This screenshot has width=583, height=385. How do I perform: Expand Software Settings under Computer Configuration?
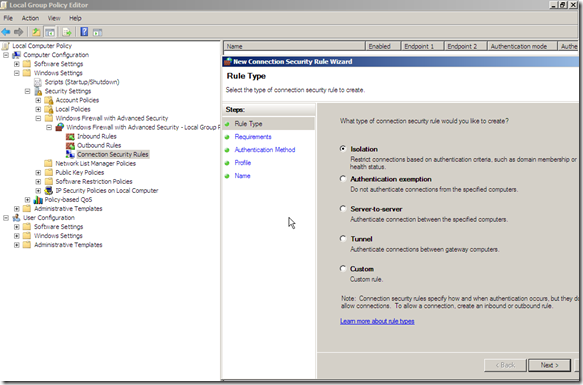click(x=16, y=64)
